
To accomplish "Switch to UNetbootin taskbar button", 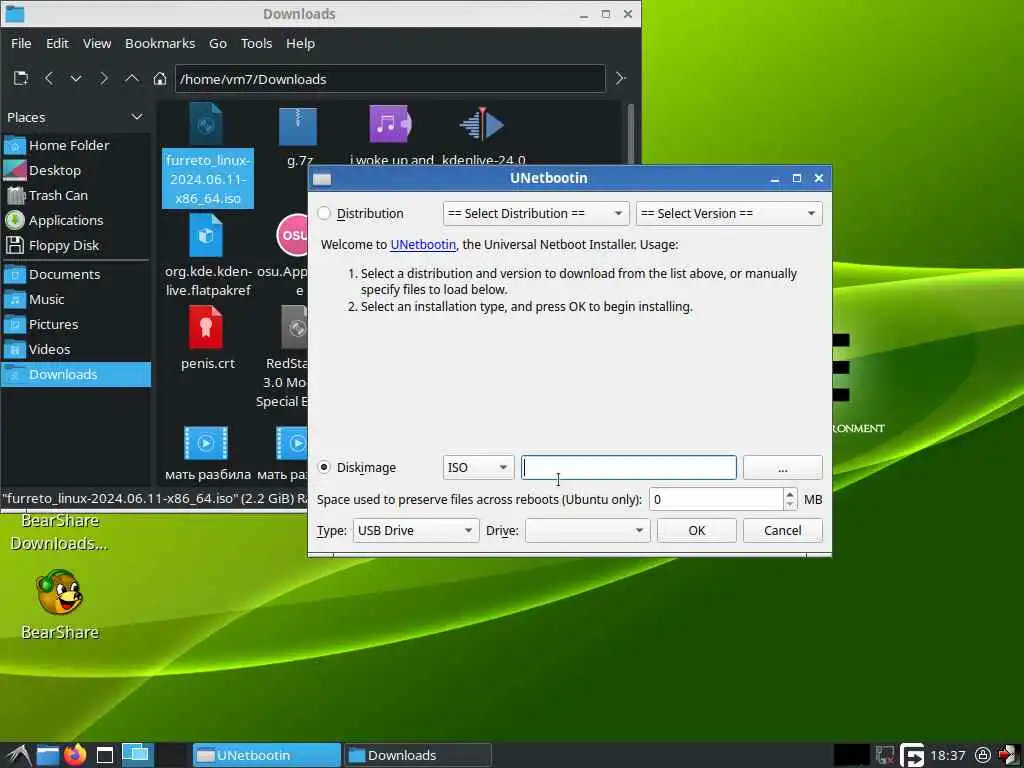I will (266, 755).
